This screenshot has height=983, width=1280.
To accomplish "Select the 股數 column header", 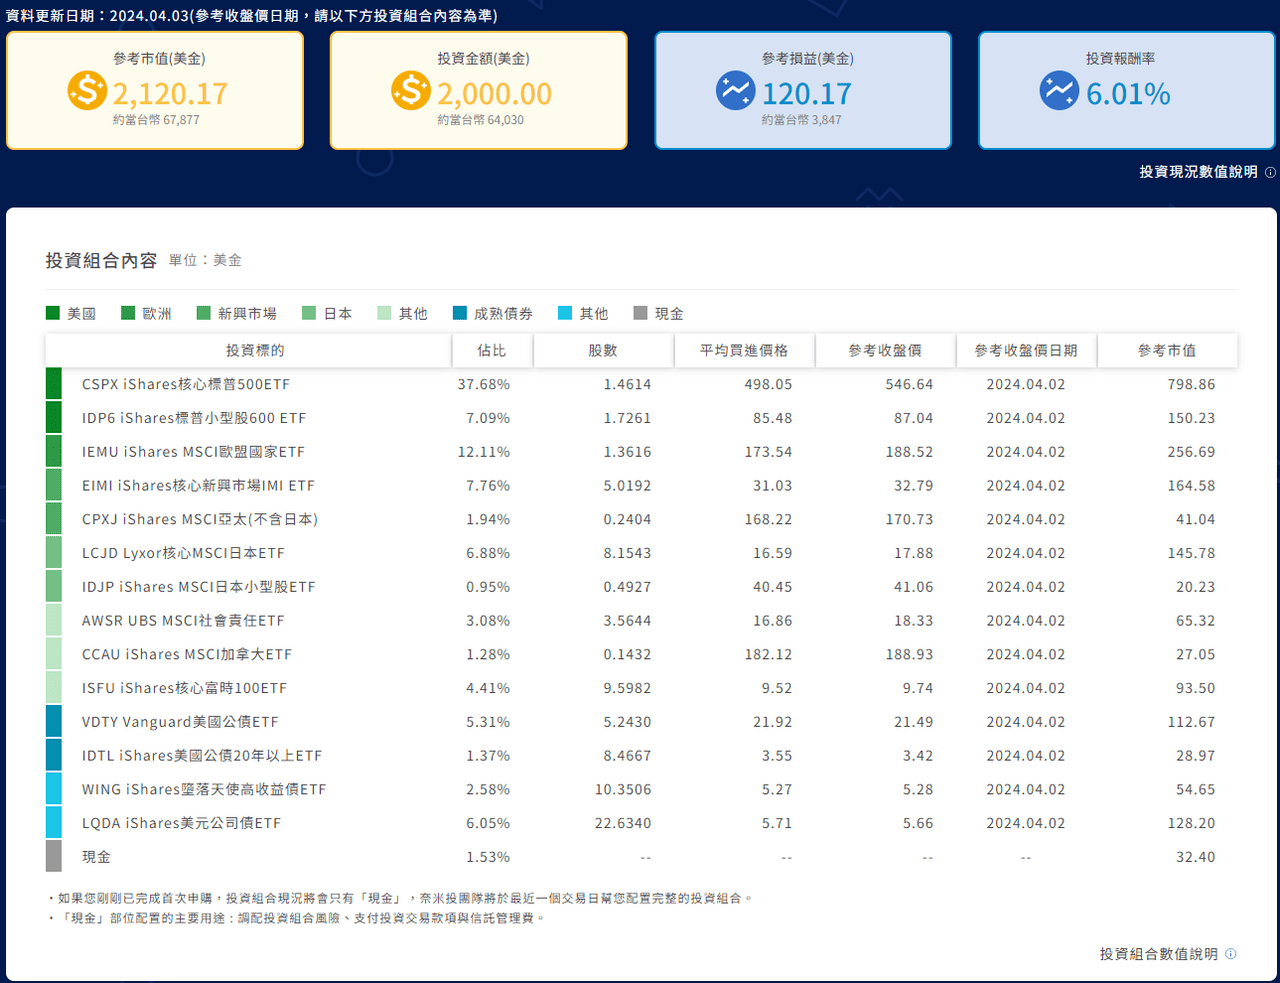I will [603, 350].
